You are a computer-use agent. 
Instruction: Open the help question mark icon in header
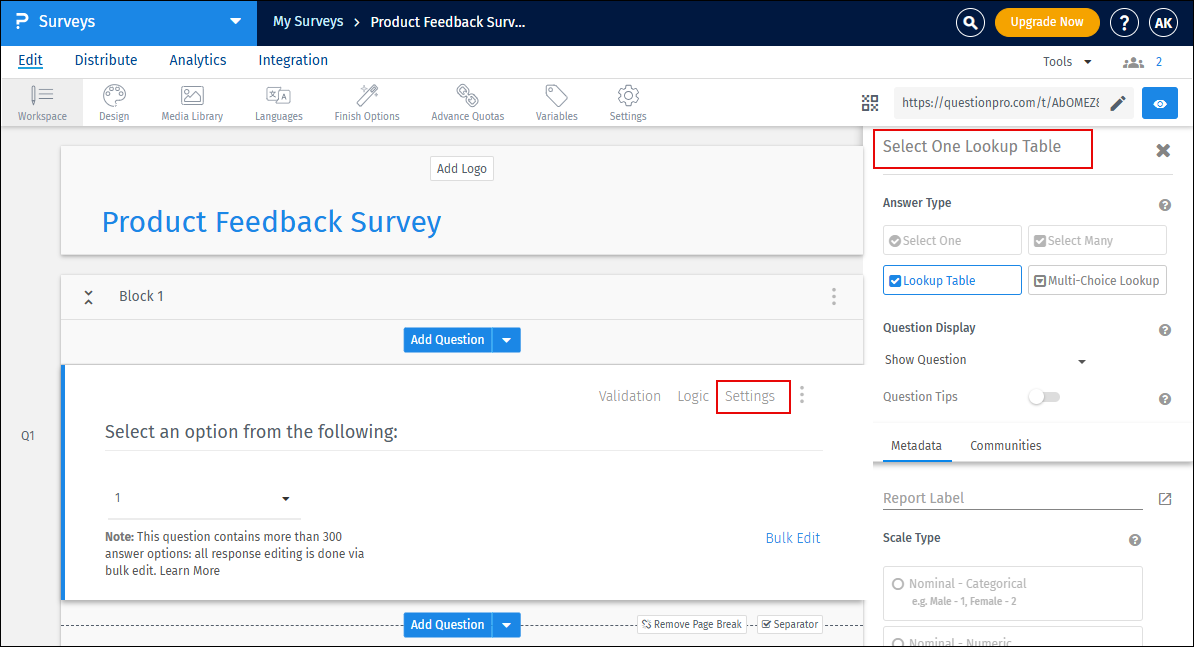[1124, 23]
